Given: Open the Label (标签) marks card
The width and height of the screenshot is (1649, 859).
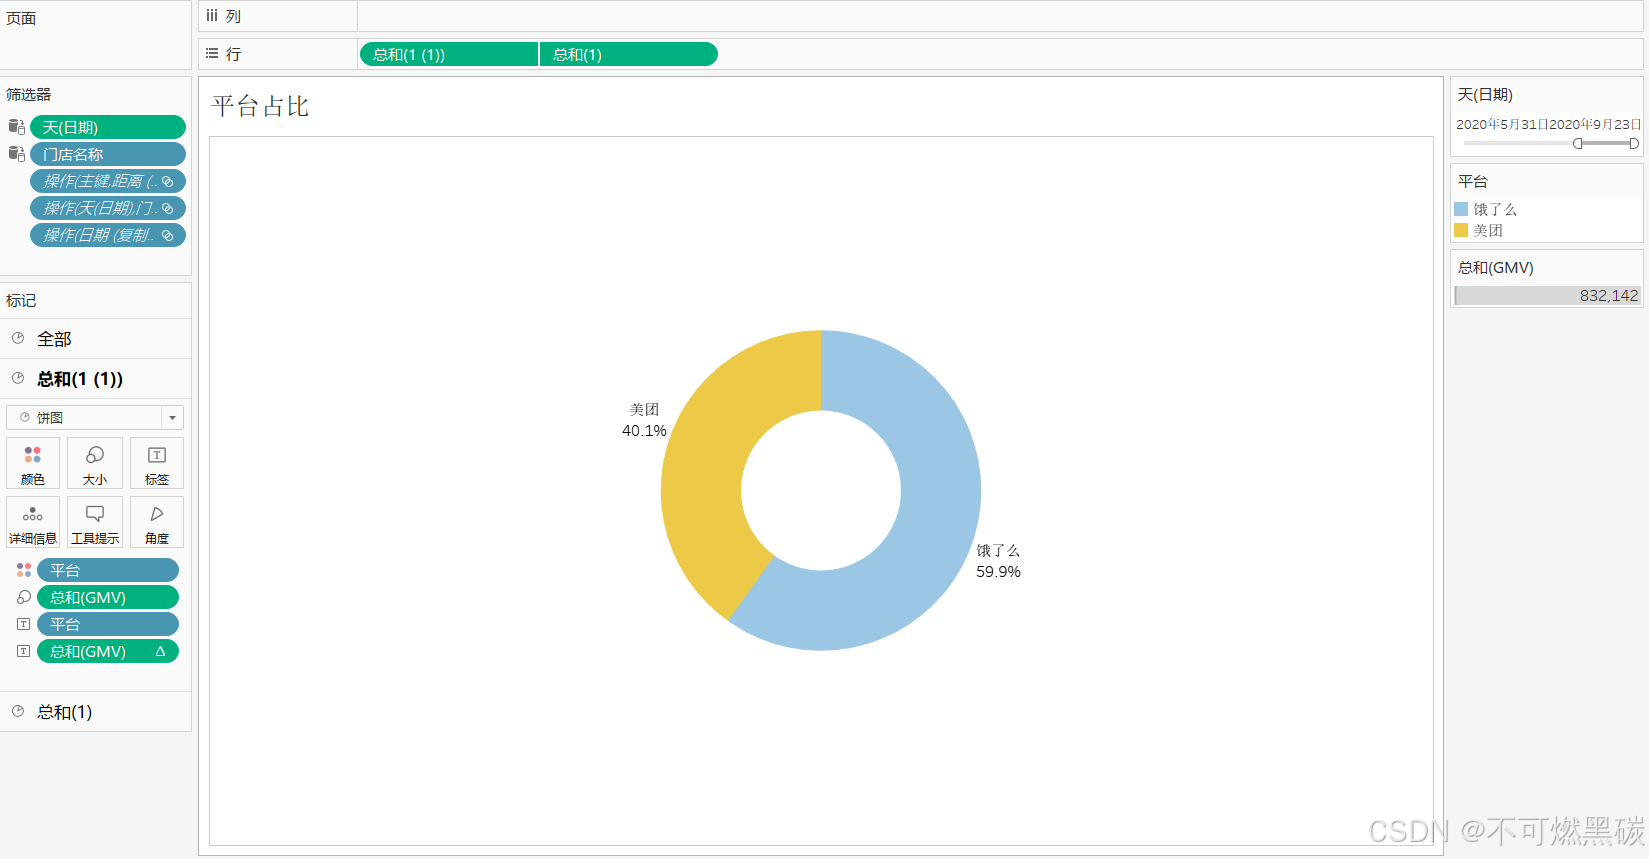Looking at the screenshot, I should pos(157,463).
